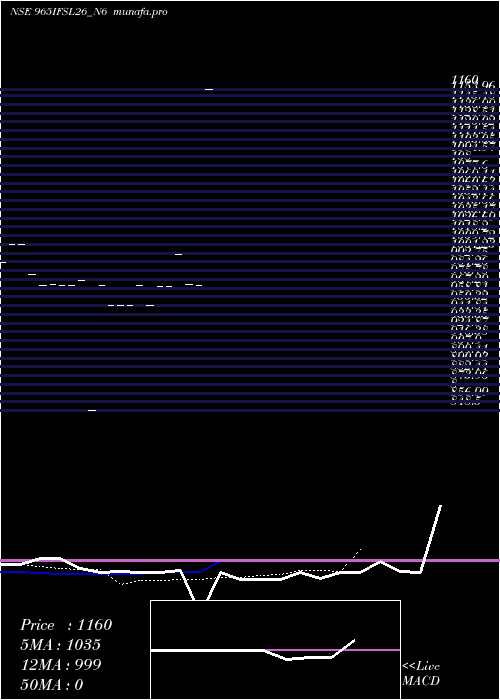Click the '12MA : 999' value
This screenshot has height=700, width=500.
point(61,664)
